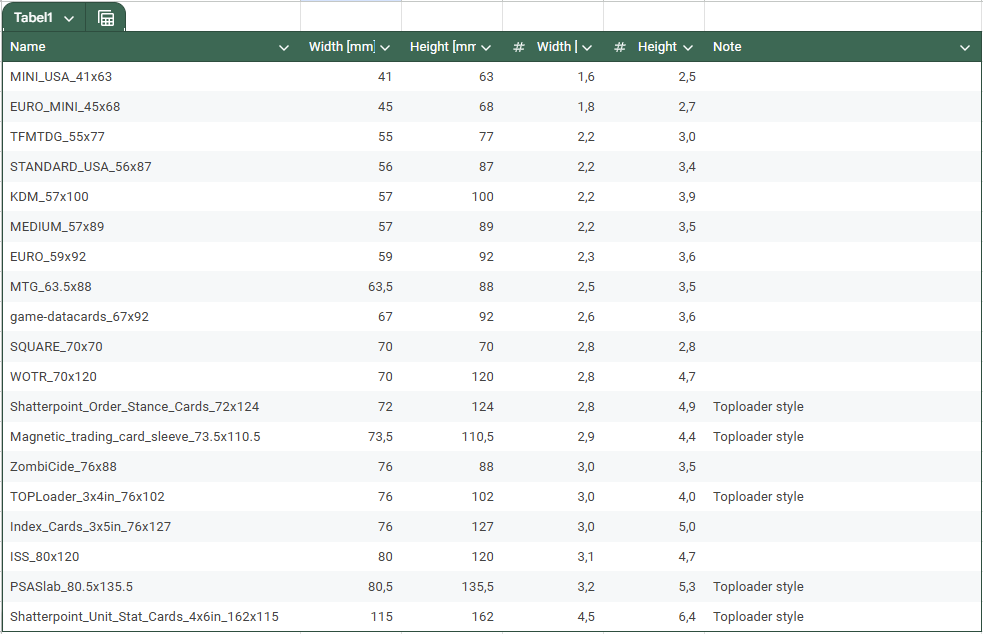This screenshot has height=634, width=983.
Task: Click the number type icon beside the Width column
Action: 518,47
